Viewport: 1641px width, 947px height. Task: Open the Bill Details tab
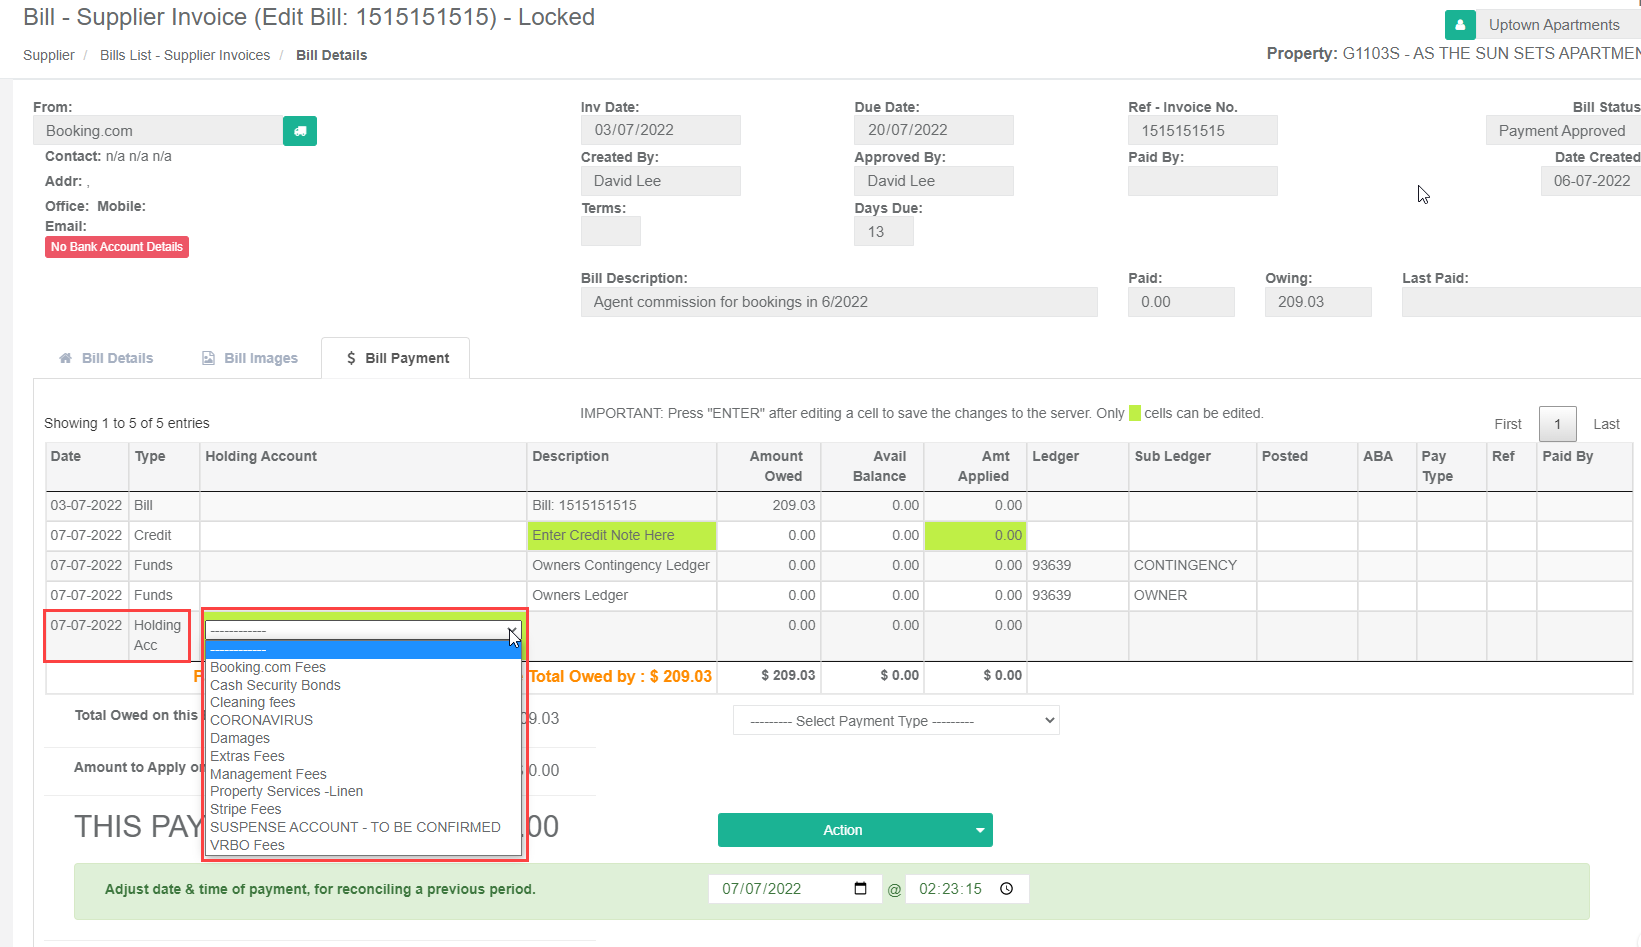click(x=106, y=358)
